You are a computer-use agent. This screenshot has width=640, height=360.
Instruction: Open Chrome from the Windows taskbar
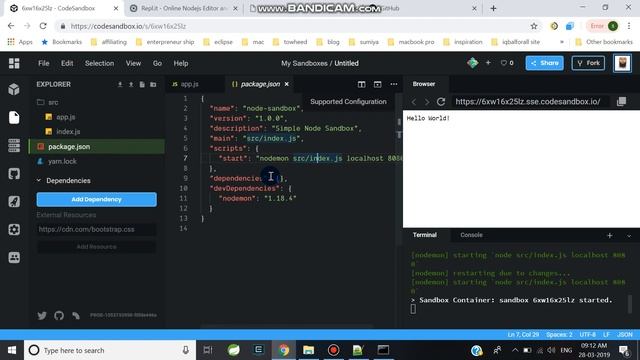[x=284, y=350]
